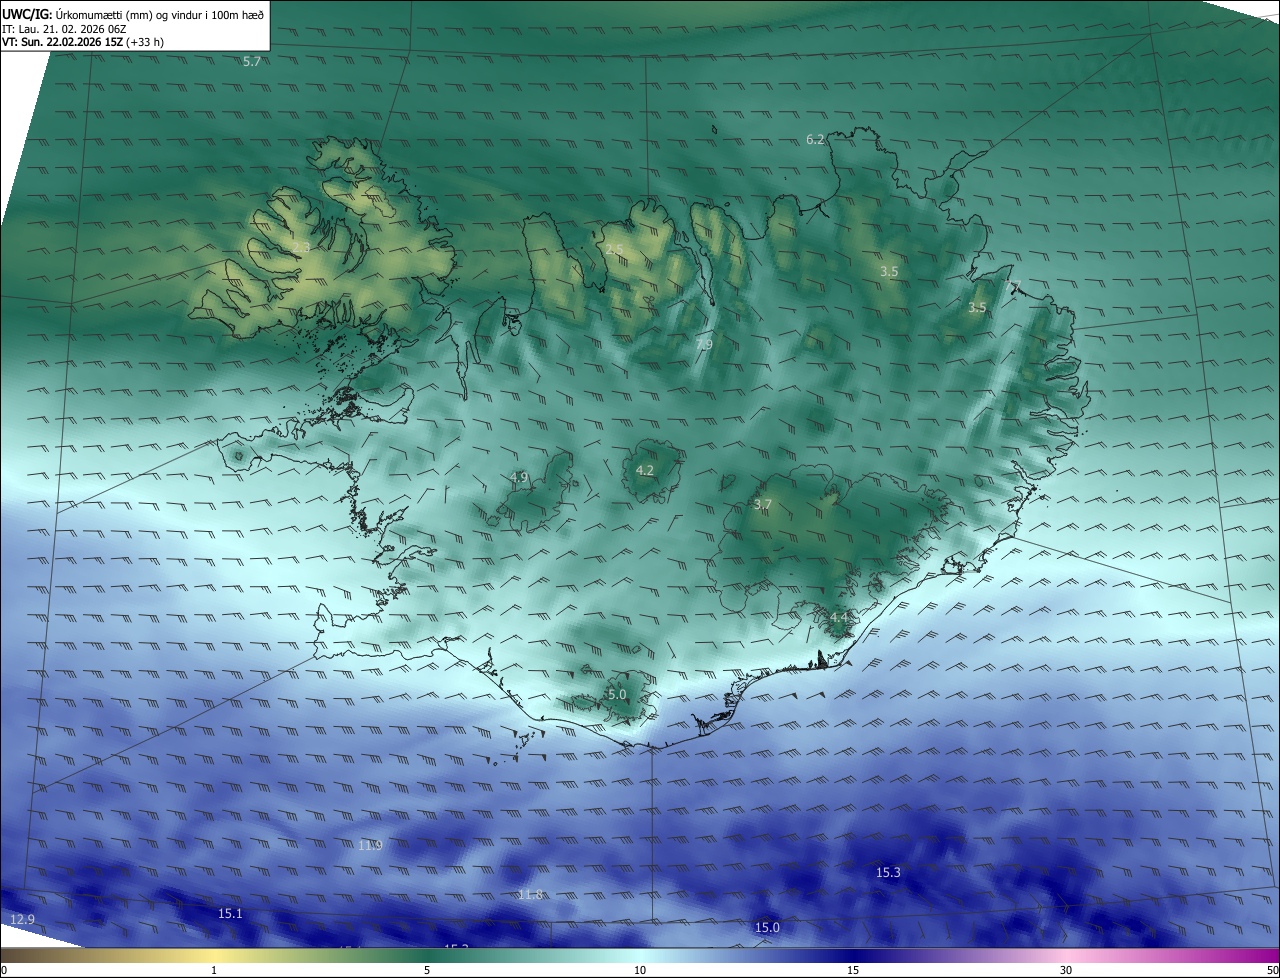Click the 5.0 value on the southern glacier
1280x978 pixels.
click(x=617, y=694)
